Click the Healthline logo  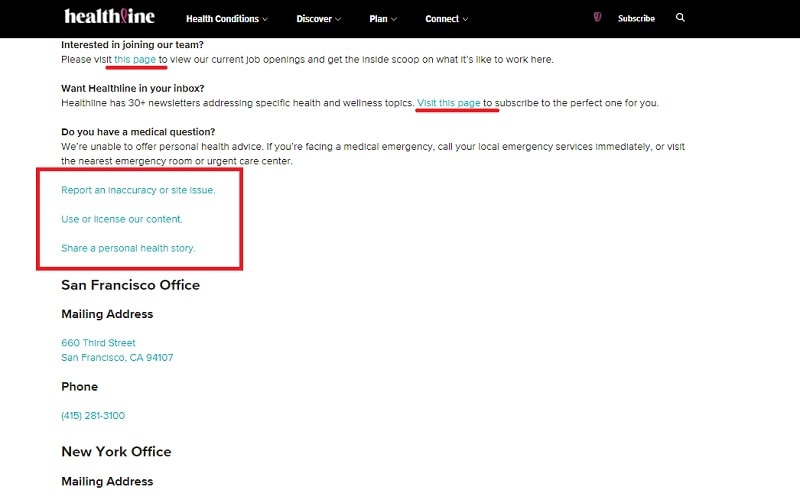[x=109, y=16]
